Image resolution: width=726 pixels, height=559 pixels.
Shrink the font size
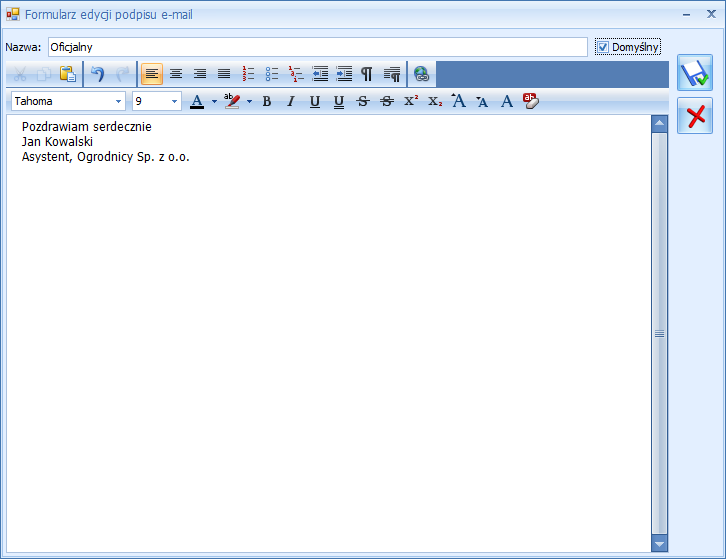click(482, 101)
